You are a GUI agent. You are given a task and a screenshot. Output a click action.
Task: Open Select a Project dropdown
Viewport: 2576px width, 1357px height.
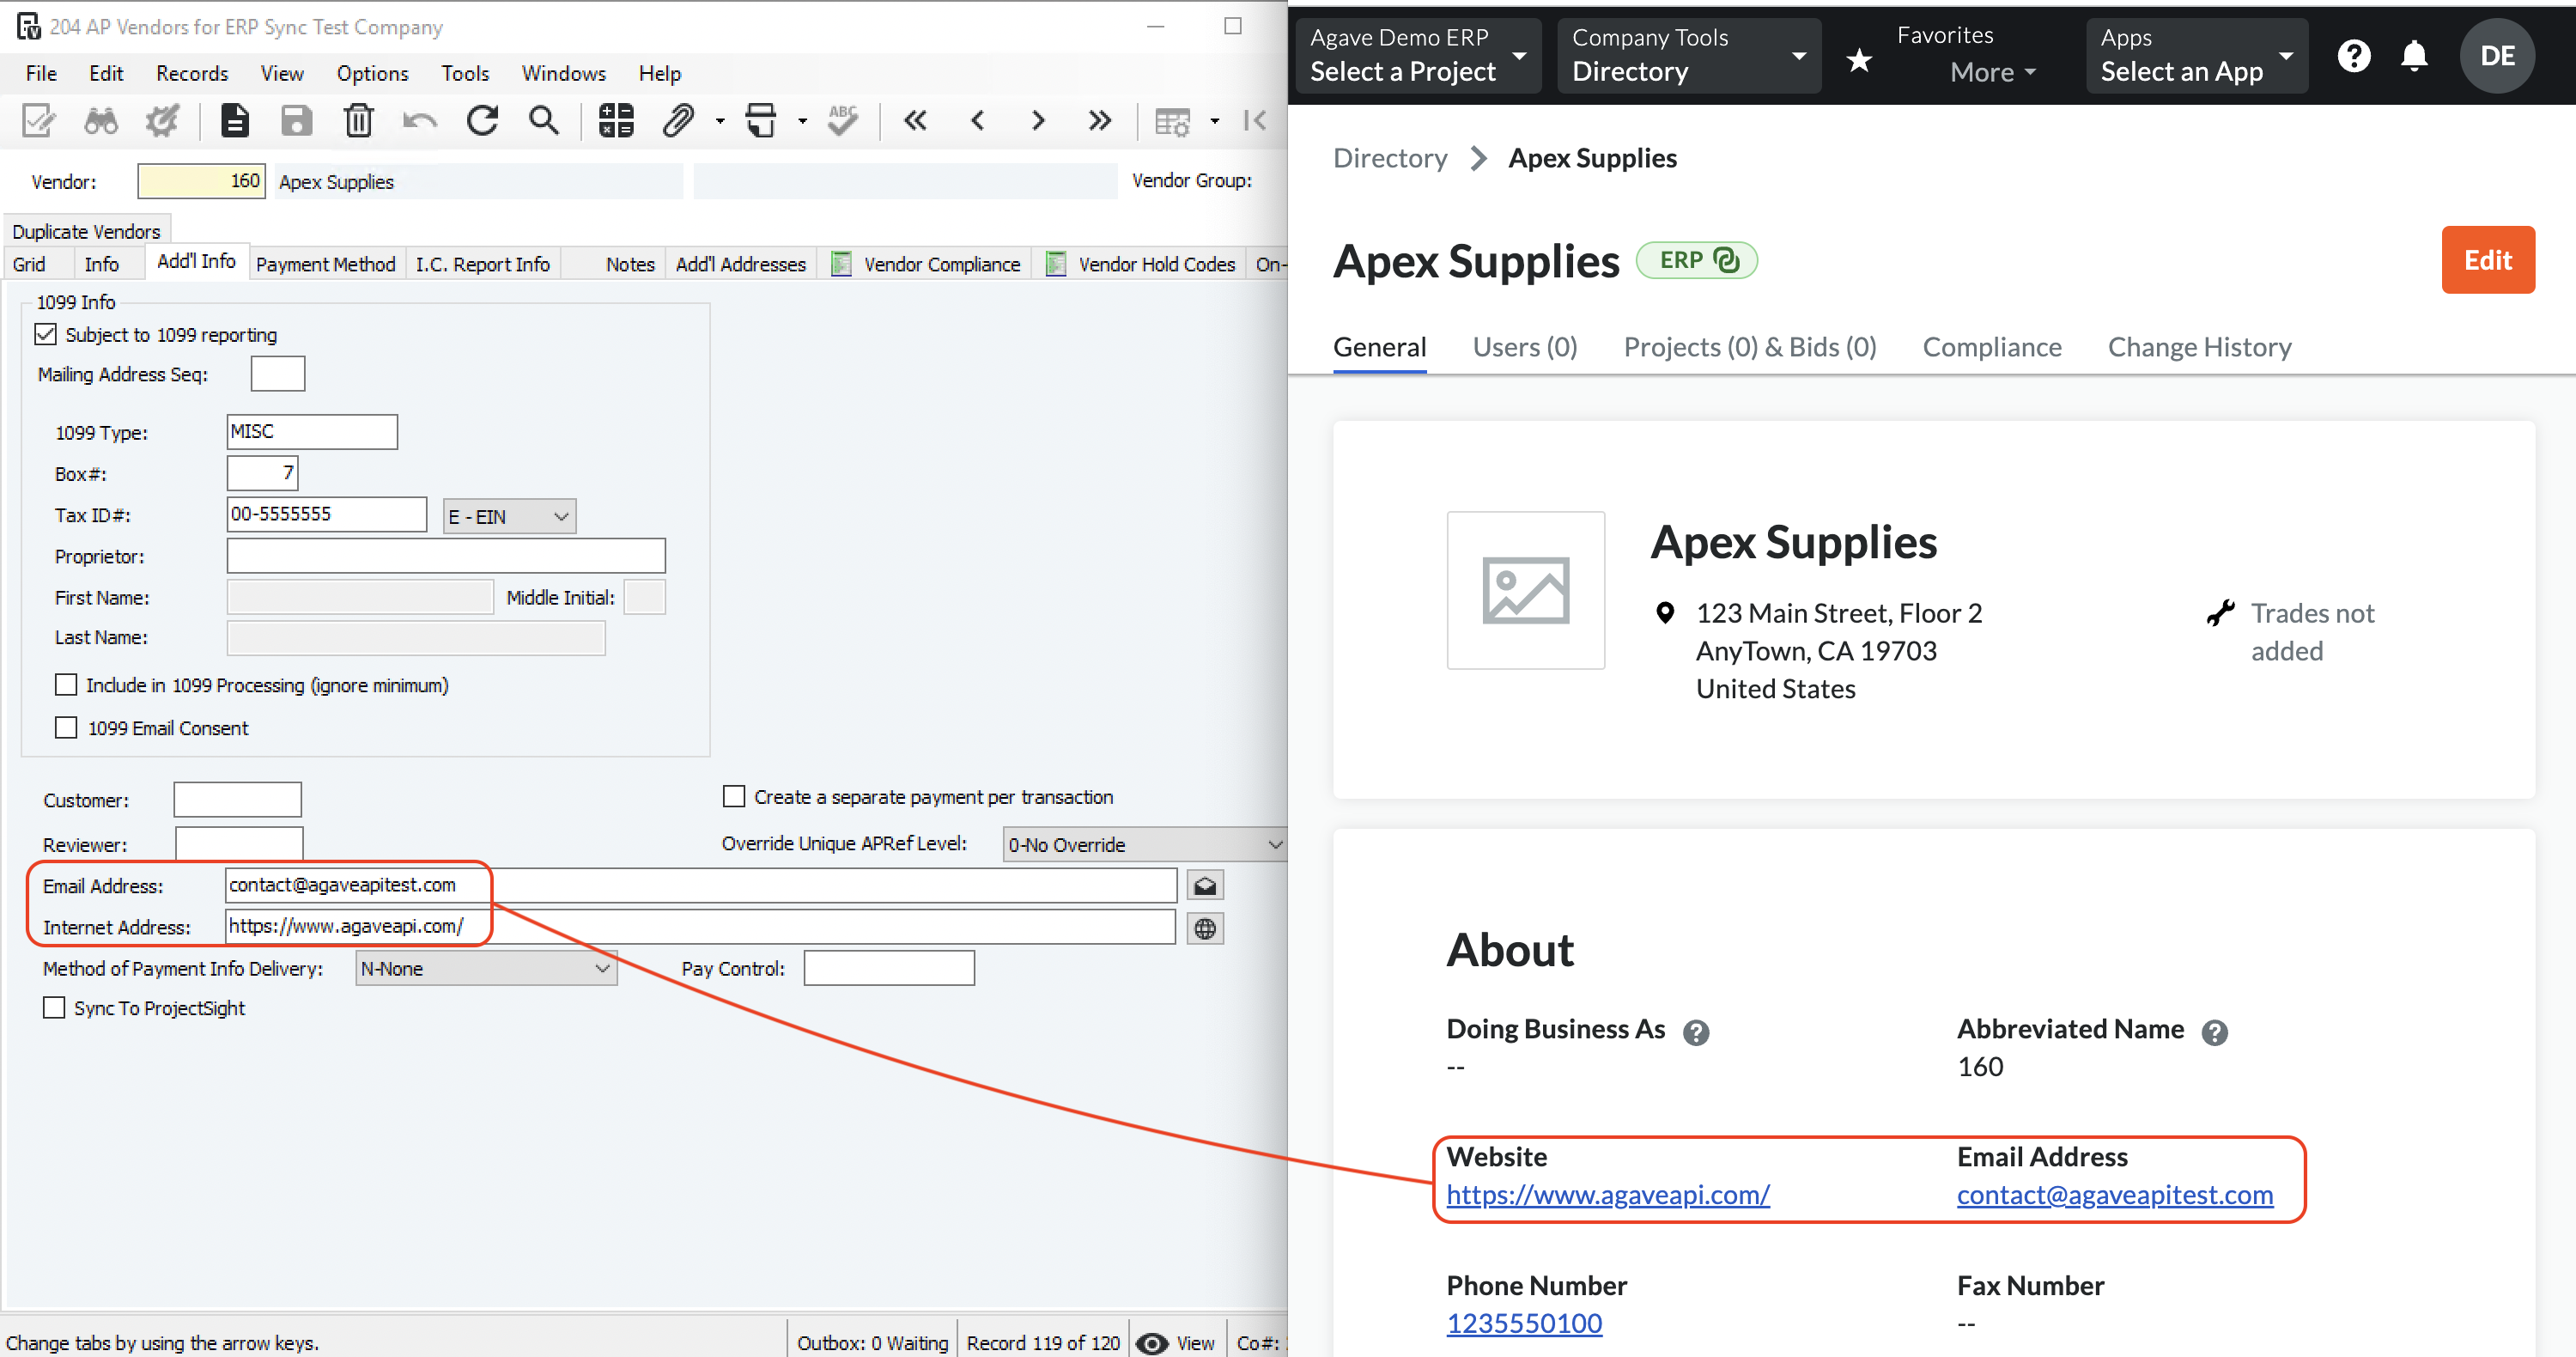pyautogui.click(x=1418, y=56)
